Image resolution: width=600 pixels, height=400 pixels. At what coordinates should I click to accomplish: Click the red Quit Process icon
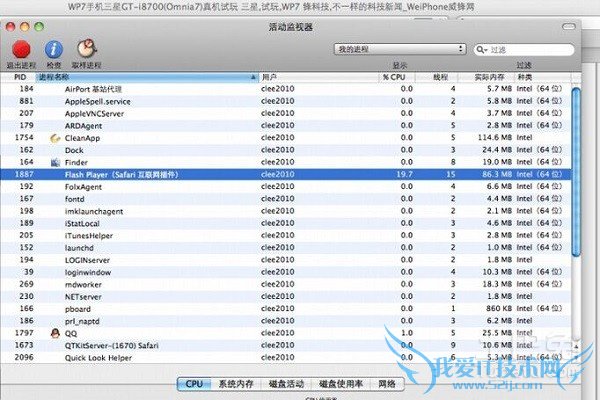coord(21,49)
